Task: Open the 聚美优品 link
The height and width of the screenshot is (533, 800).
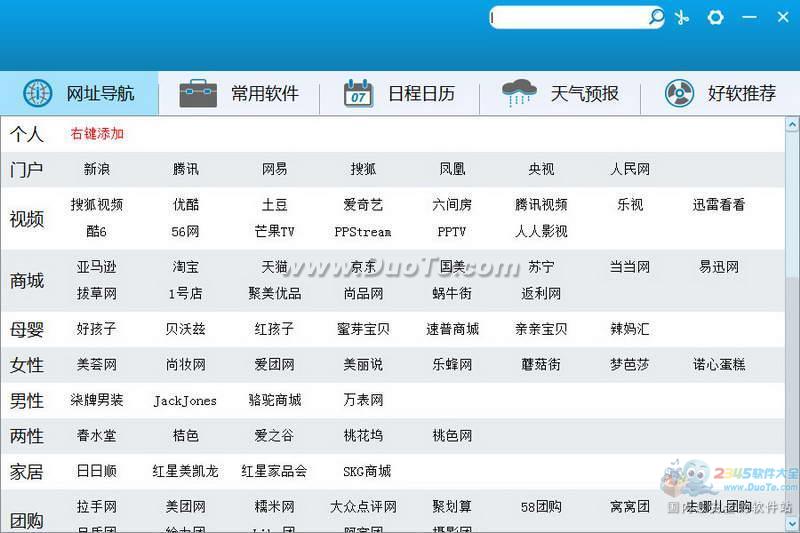Action: click(x=274, y=293)
